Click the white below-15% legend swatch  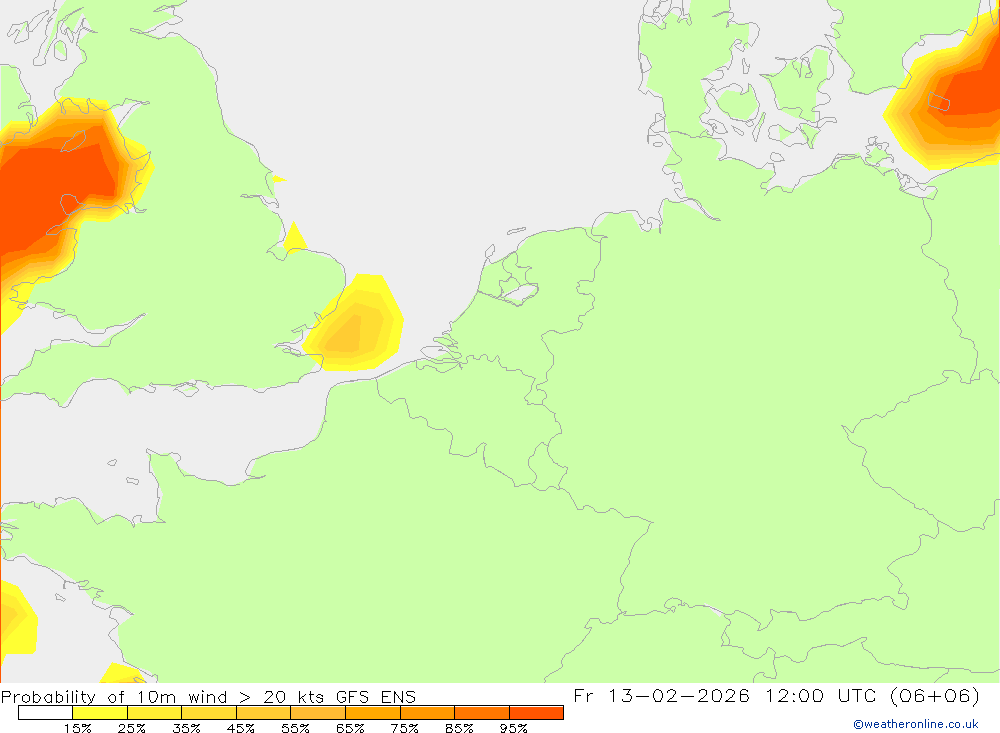click(45, 713)
